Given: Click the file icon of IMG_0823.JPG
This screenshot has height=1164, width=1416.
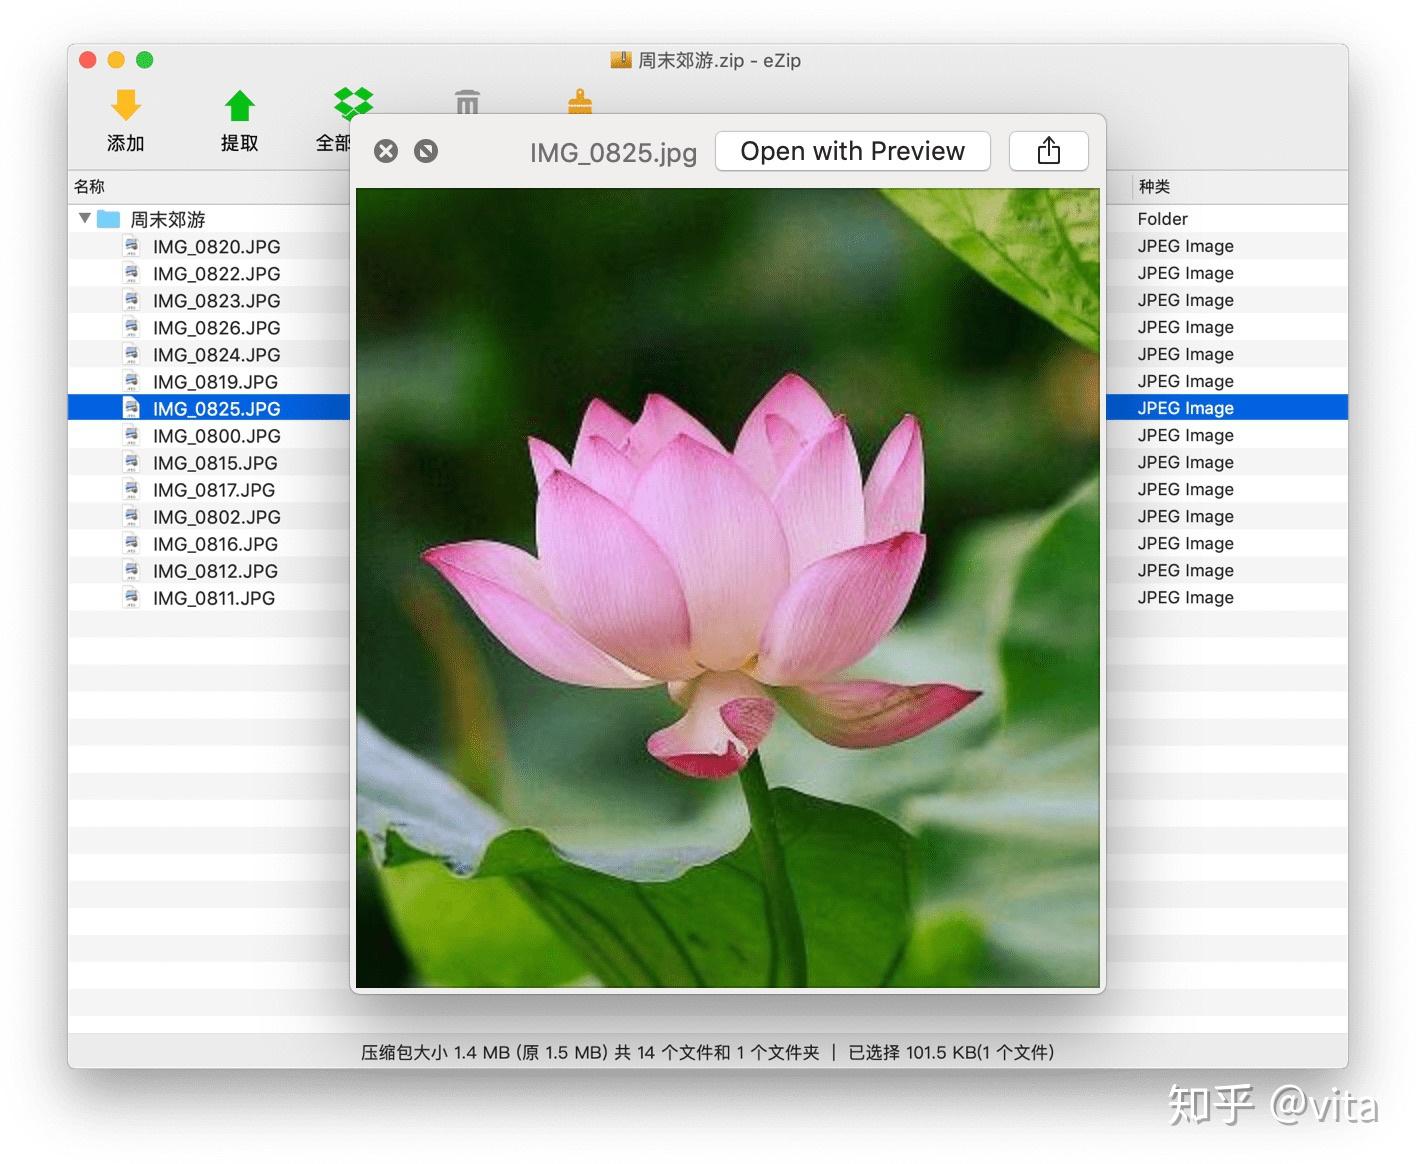Looking at the screenshot, I should [x=131, y=300].
